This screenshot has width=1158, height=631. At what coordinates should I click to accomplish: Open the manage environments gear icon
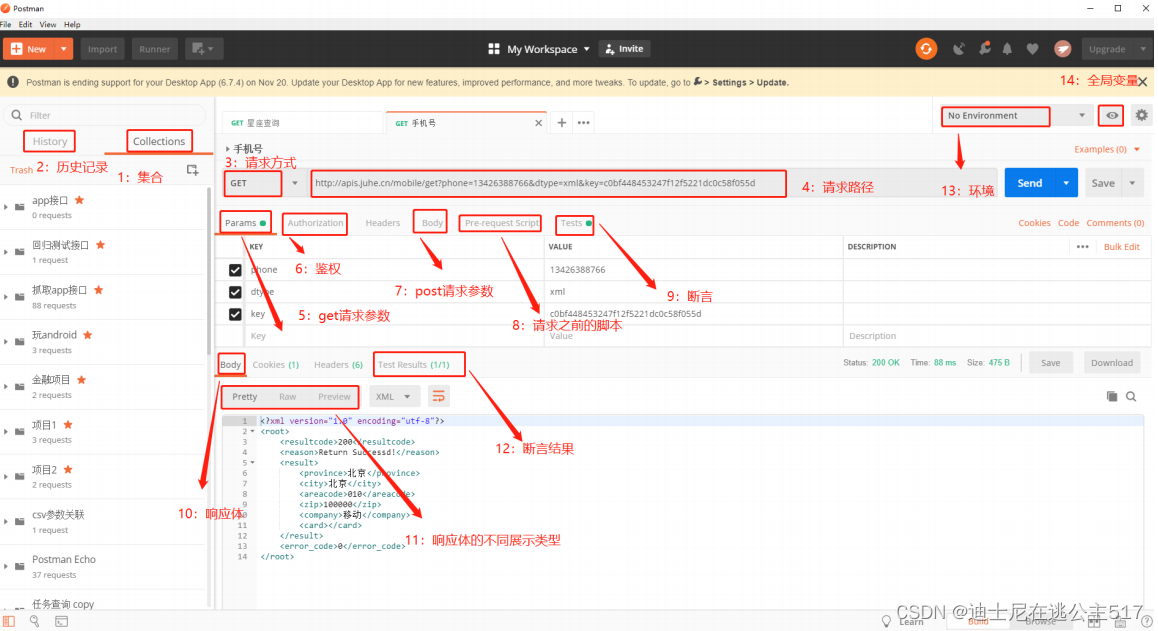click(1142, 115)
